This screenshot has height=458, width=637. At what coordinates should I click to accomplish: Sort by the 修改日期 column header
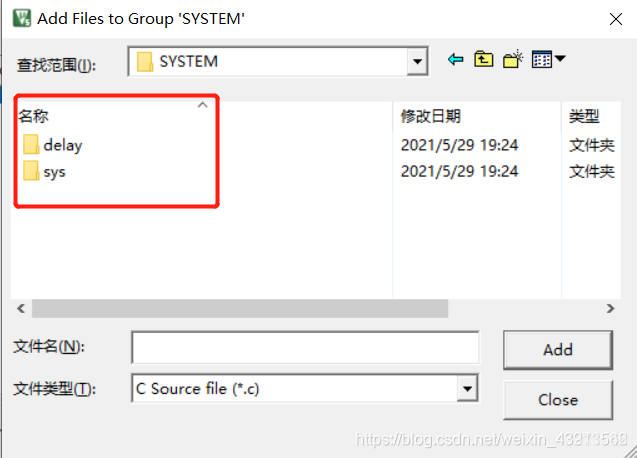431,116
